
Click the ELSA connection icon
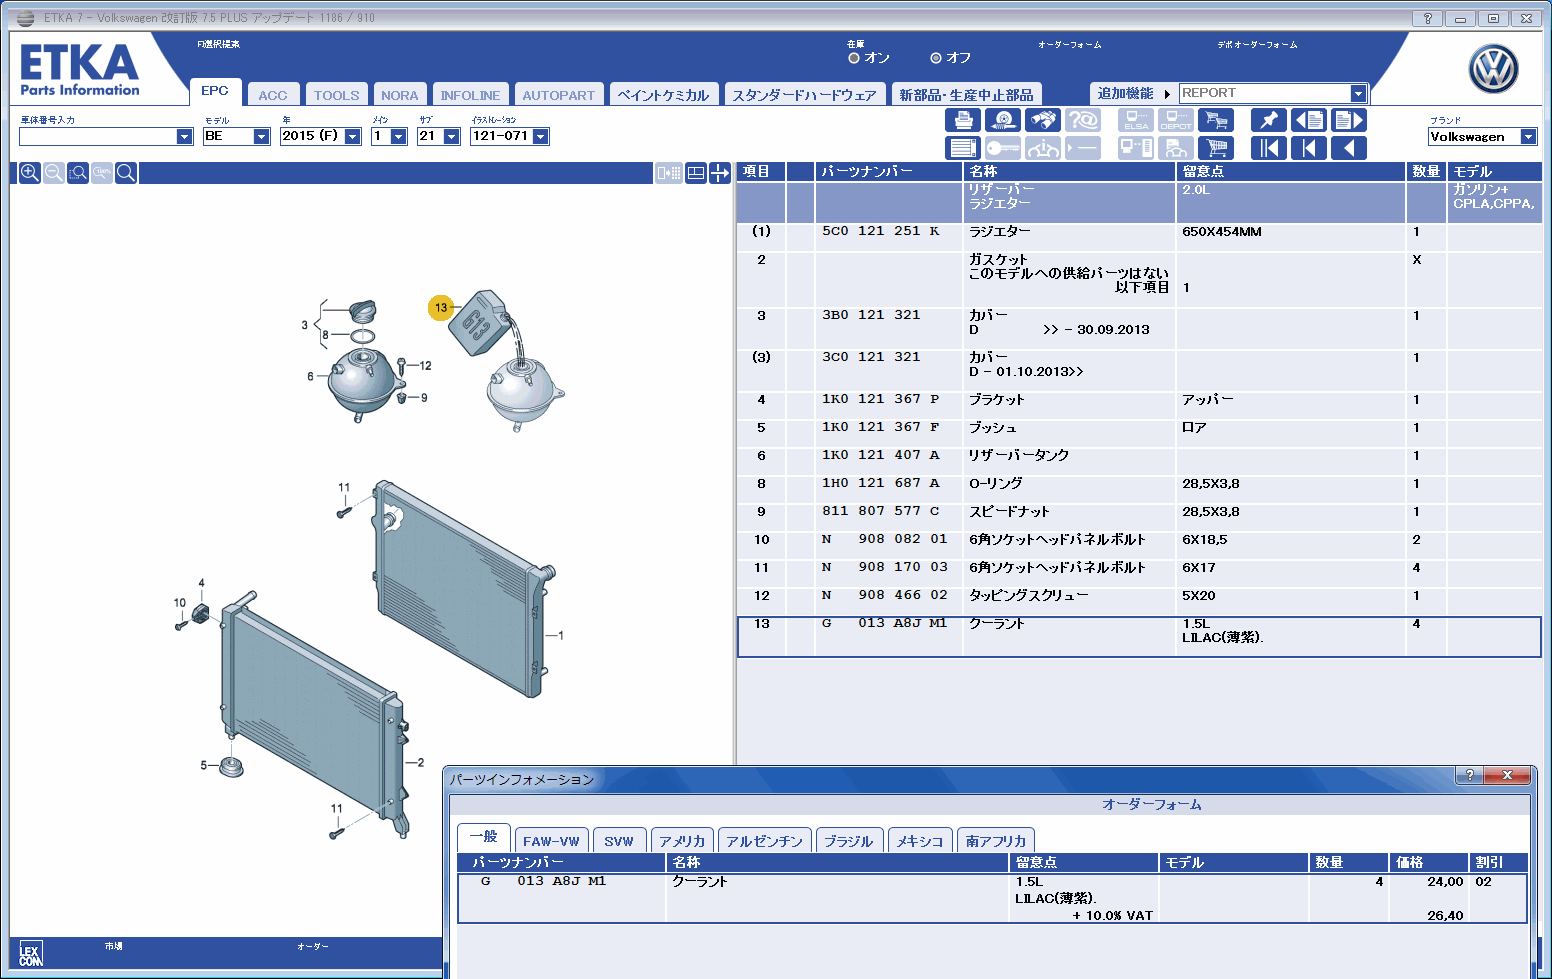pos(1136,120)
